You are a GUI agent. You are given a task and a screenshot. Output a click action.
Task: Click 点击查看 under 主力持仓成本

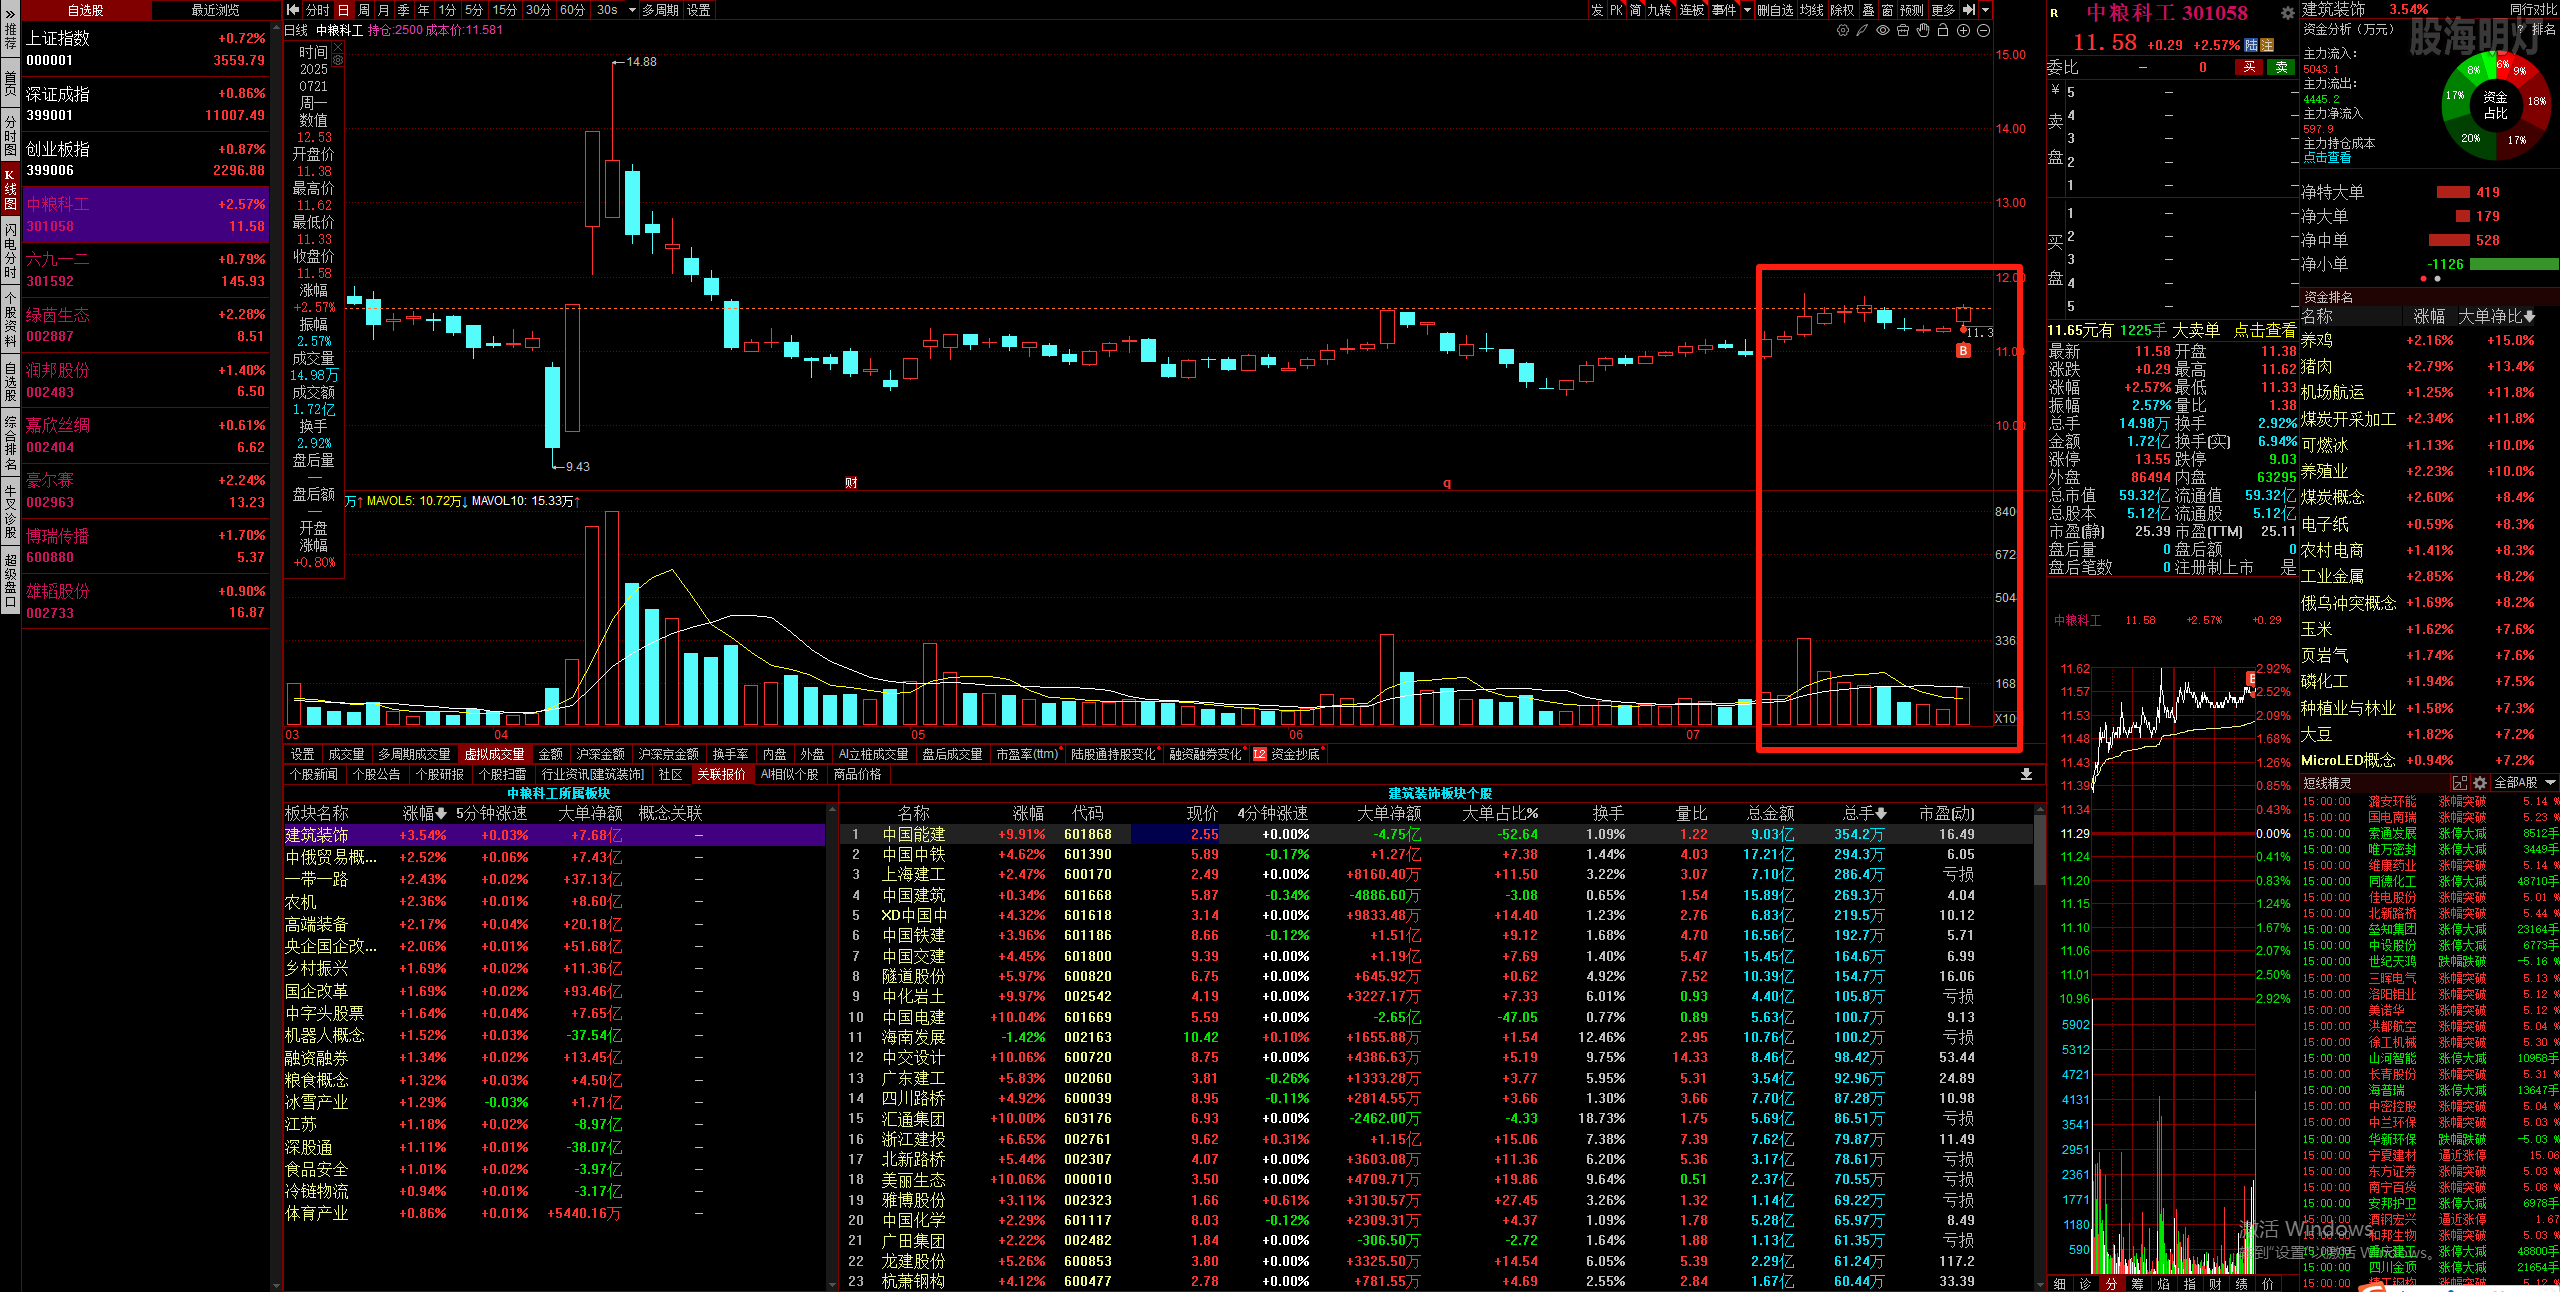click(x=2327, y=158)
